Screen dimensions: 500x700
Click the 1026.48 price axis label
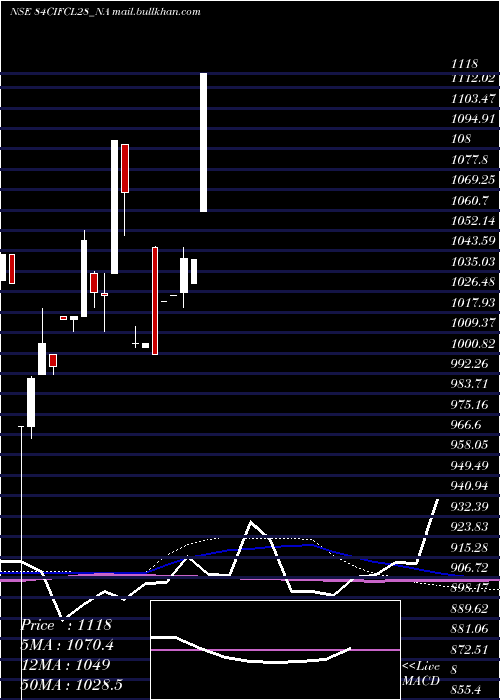(473, 282)
